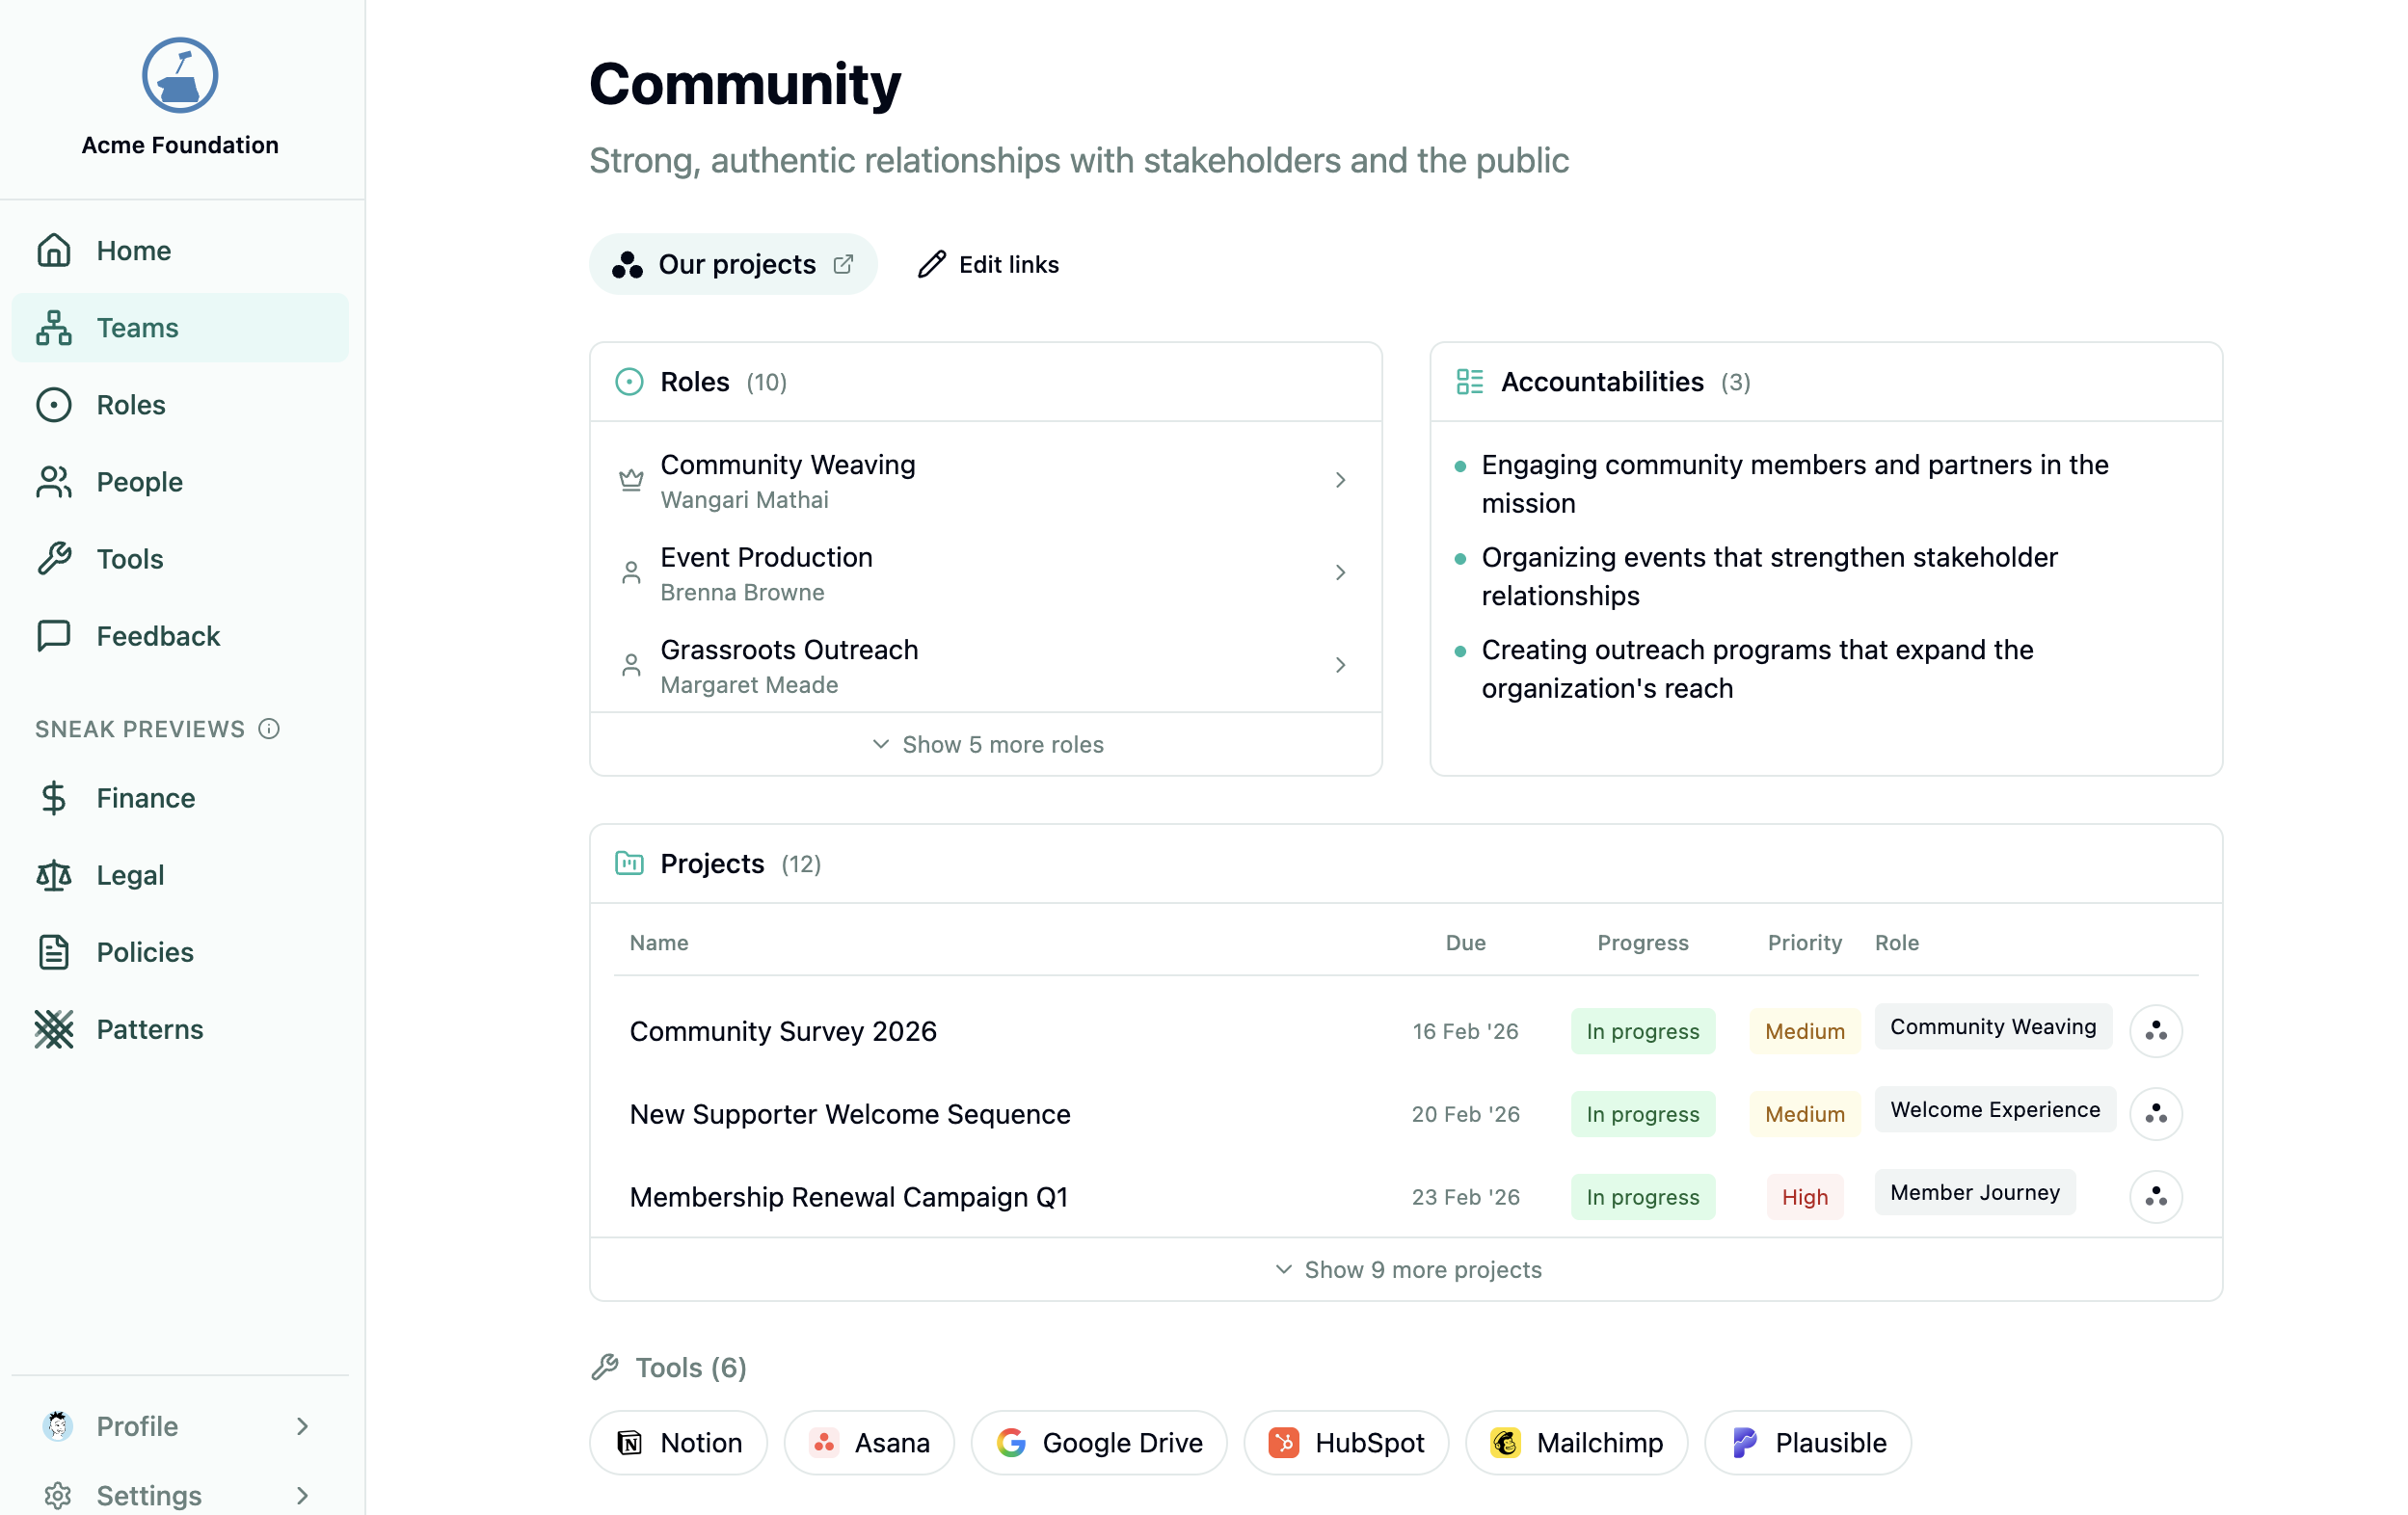Open Community Weaving role chevron
The height and width of the screenshot is (1515, 2408).
click(1340, 480)
